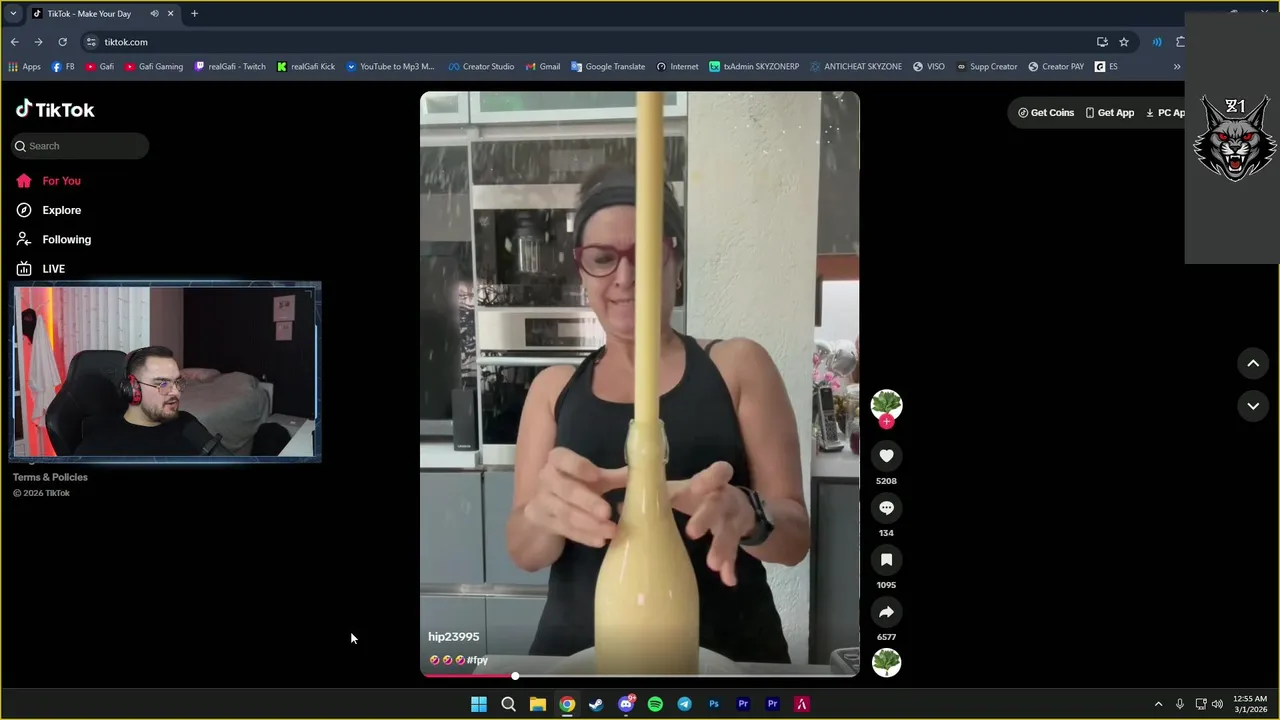The image size is (1280, 720).
Task: Open a new browser tab
Action: tap(194, 14)
